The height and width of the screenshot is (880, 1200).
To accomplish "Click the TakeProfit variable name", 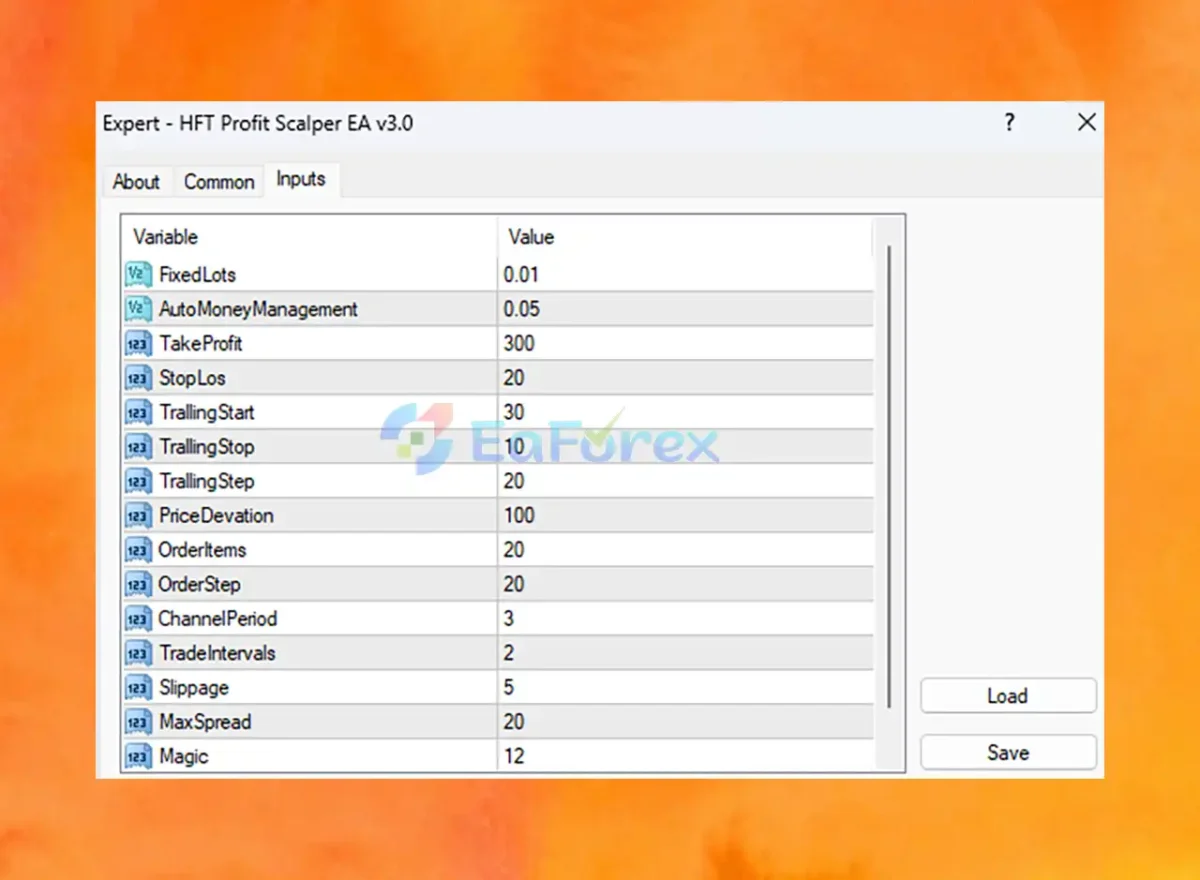I will click(x=201, y=343).
